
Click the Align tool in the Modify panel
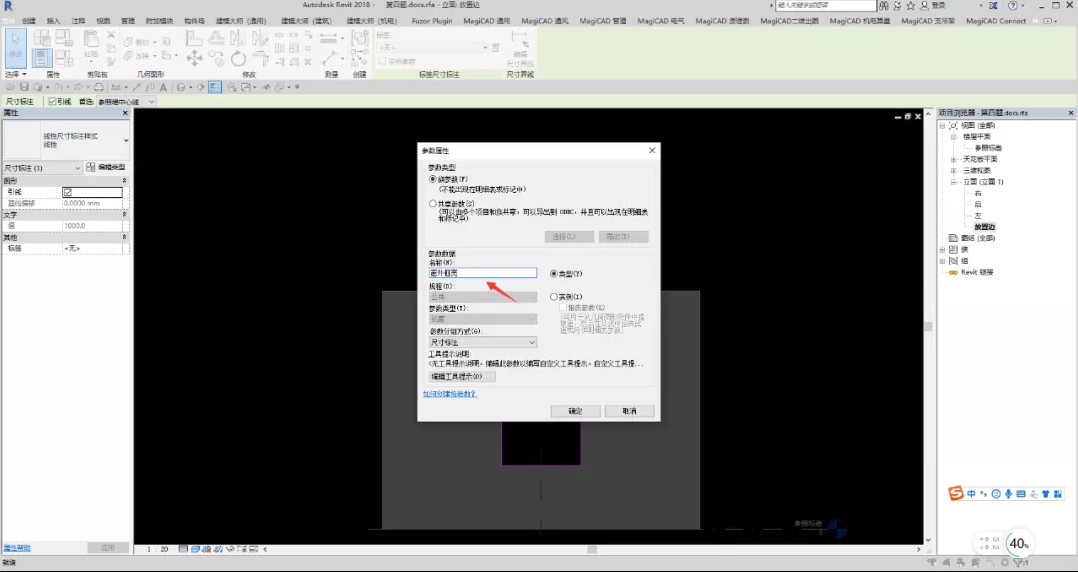pos(195,38)
